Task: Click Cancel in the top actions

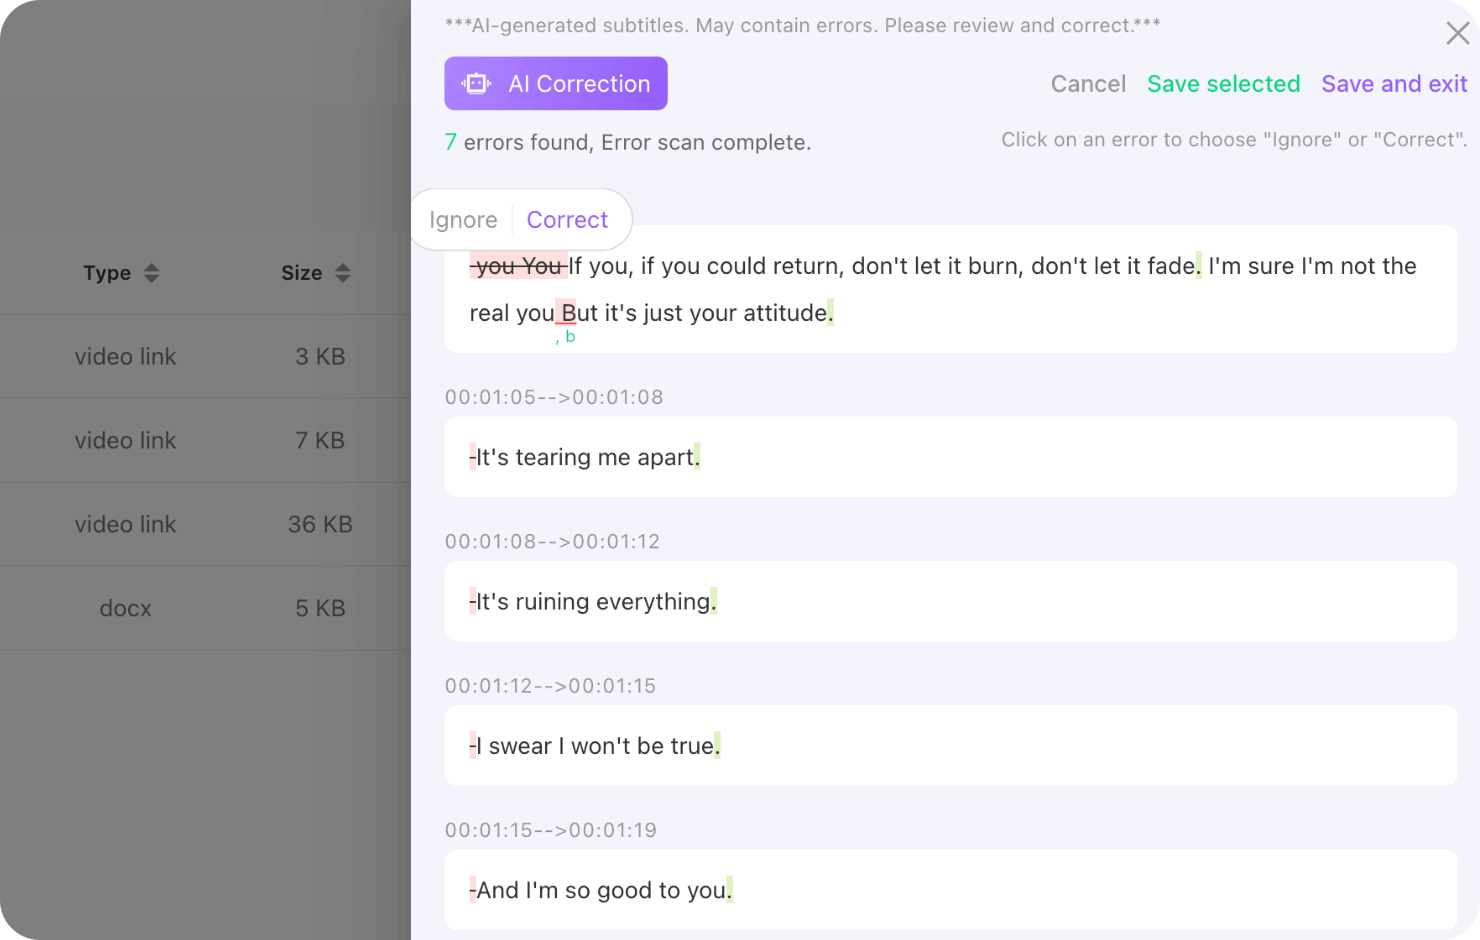Action: tap(1088, 84)
